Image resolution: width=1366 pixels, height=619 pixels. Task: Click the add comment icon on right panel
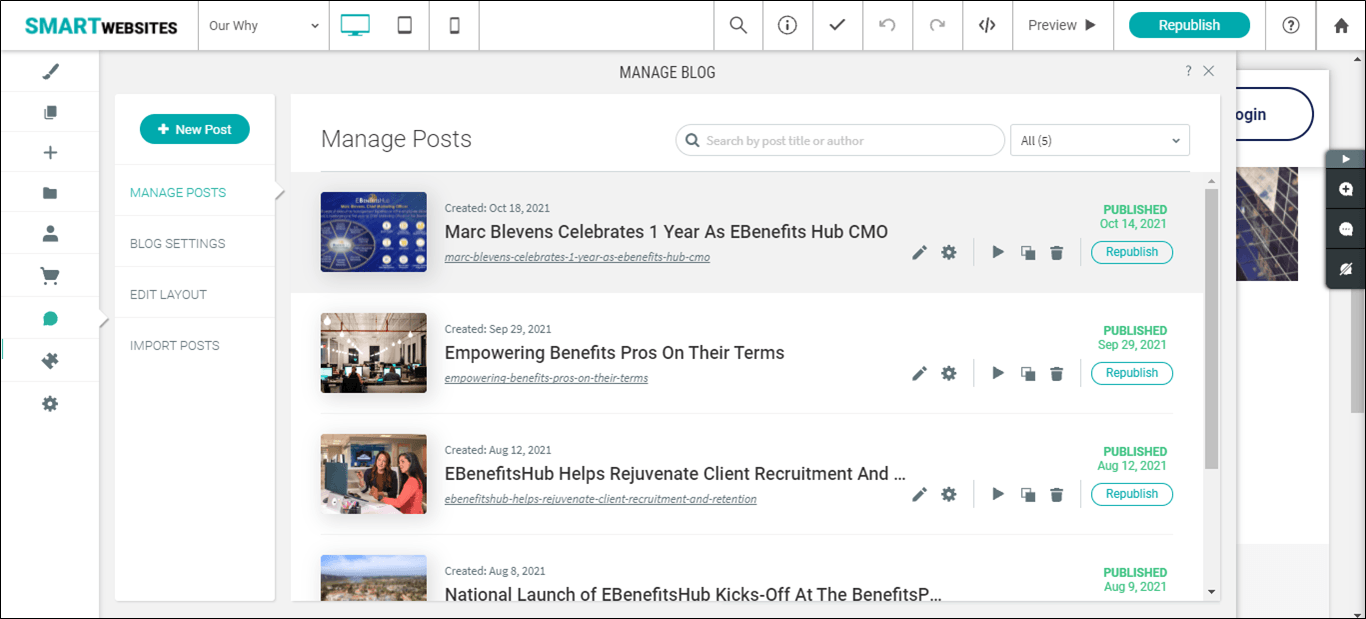1346,189
